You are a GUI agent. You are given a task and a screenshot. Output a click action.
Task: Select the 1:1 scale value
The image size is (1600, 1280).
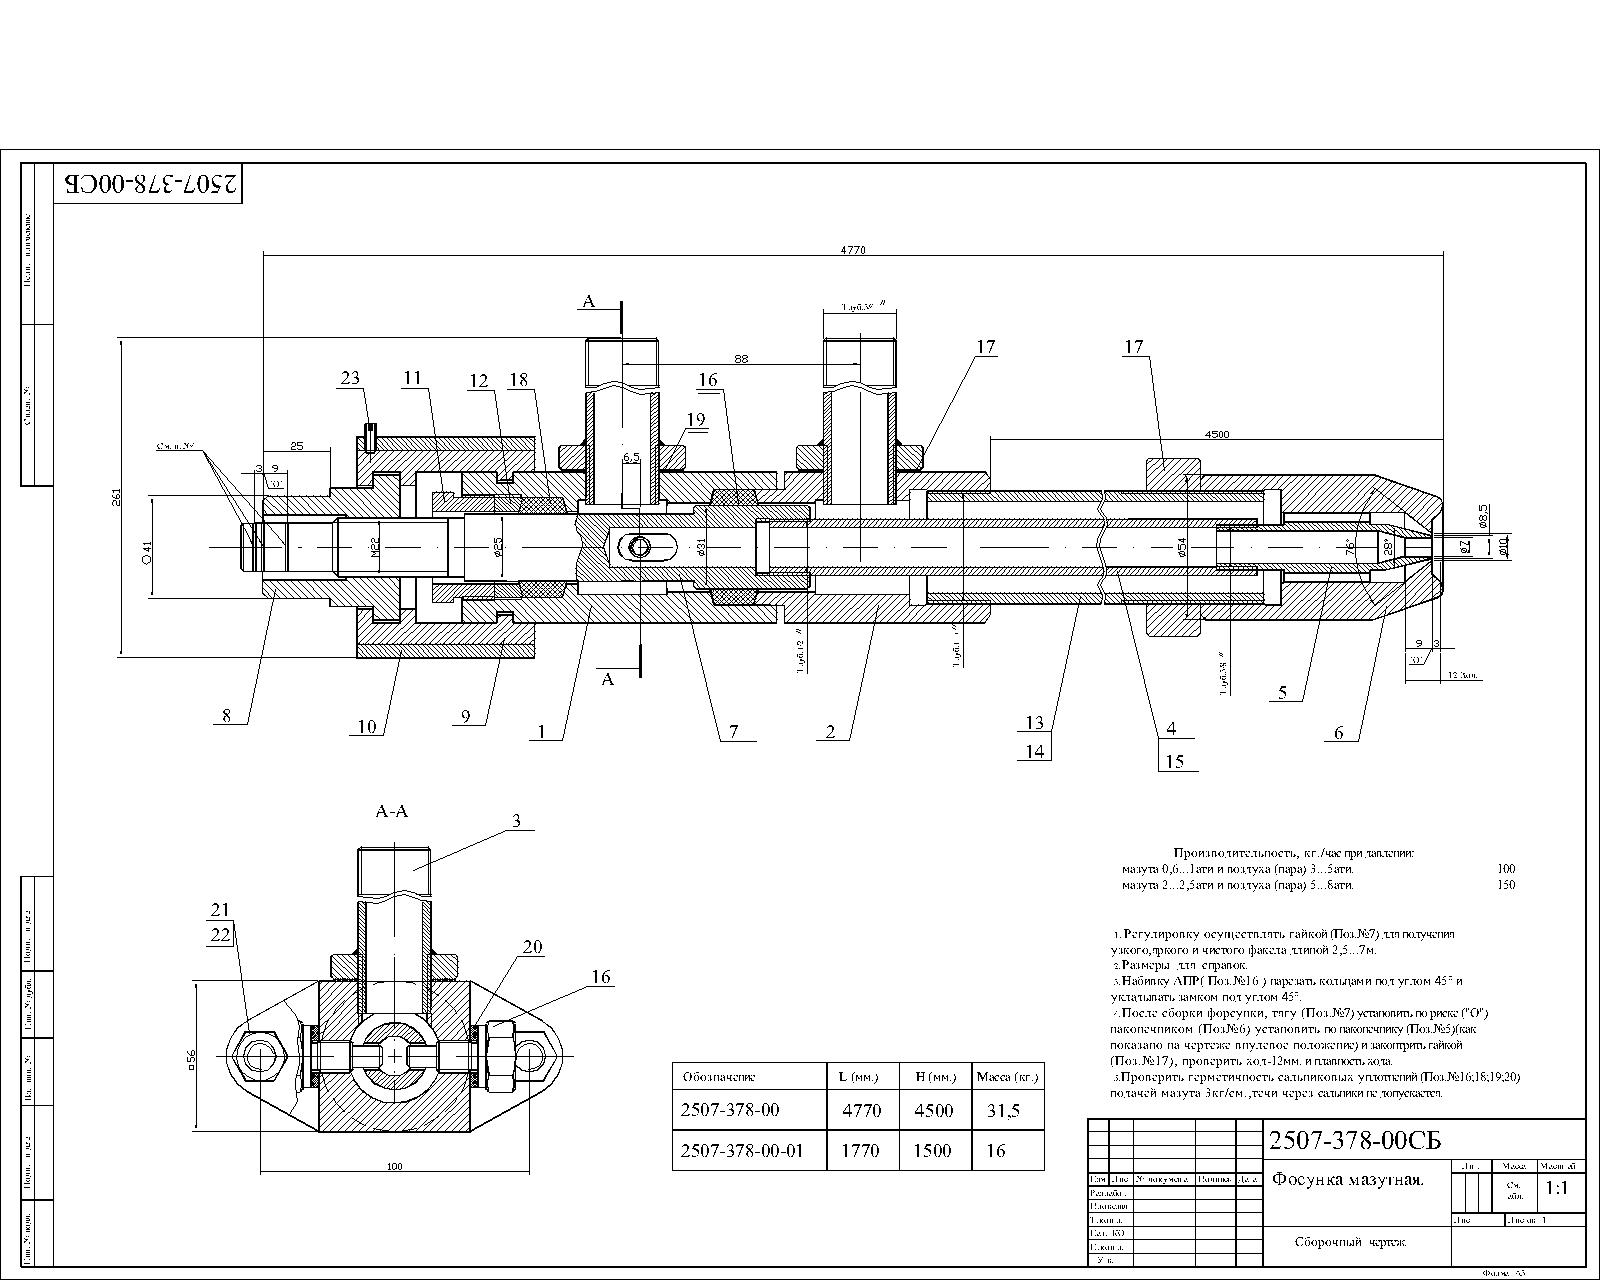pyautogui.click(x=1557, y=1188)
